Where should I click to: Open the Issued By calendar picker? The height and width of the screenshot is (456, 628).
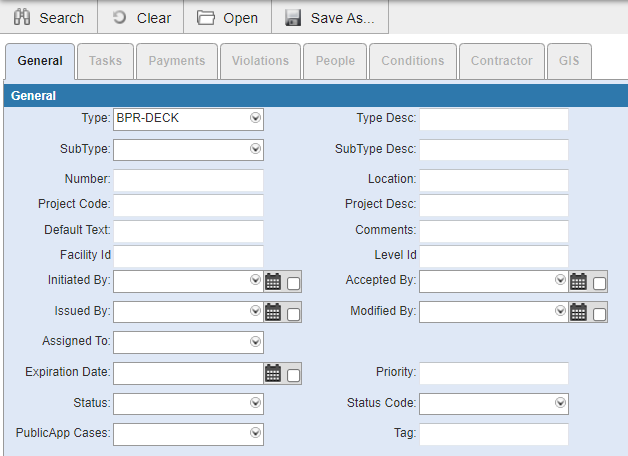[x=273, y=312]
